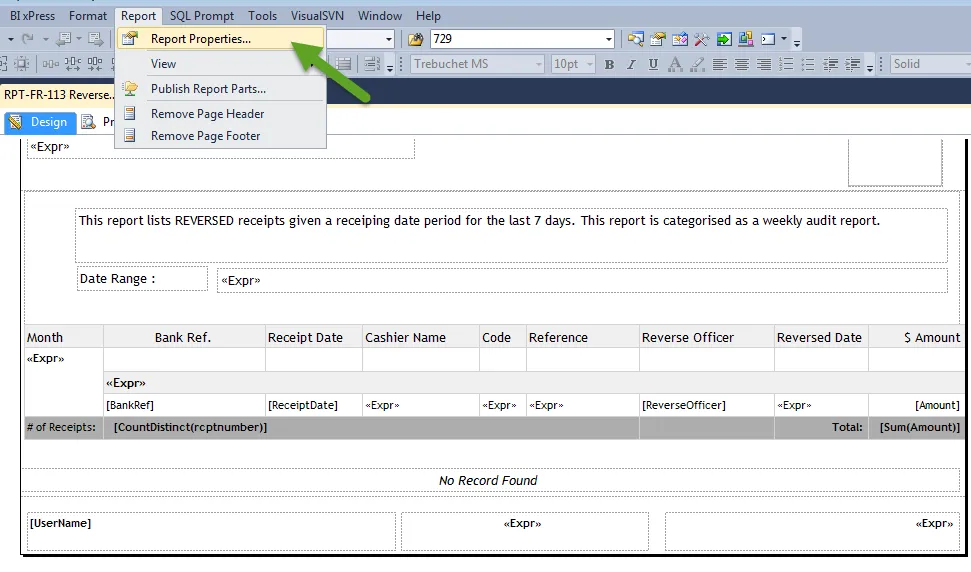This screenshot has width=971, height=572.
Task: Click the Navigate Forward icon
Action: [x=95, y=39]
